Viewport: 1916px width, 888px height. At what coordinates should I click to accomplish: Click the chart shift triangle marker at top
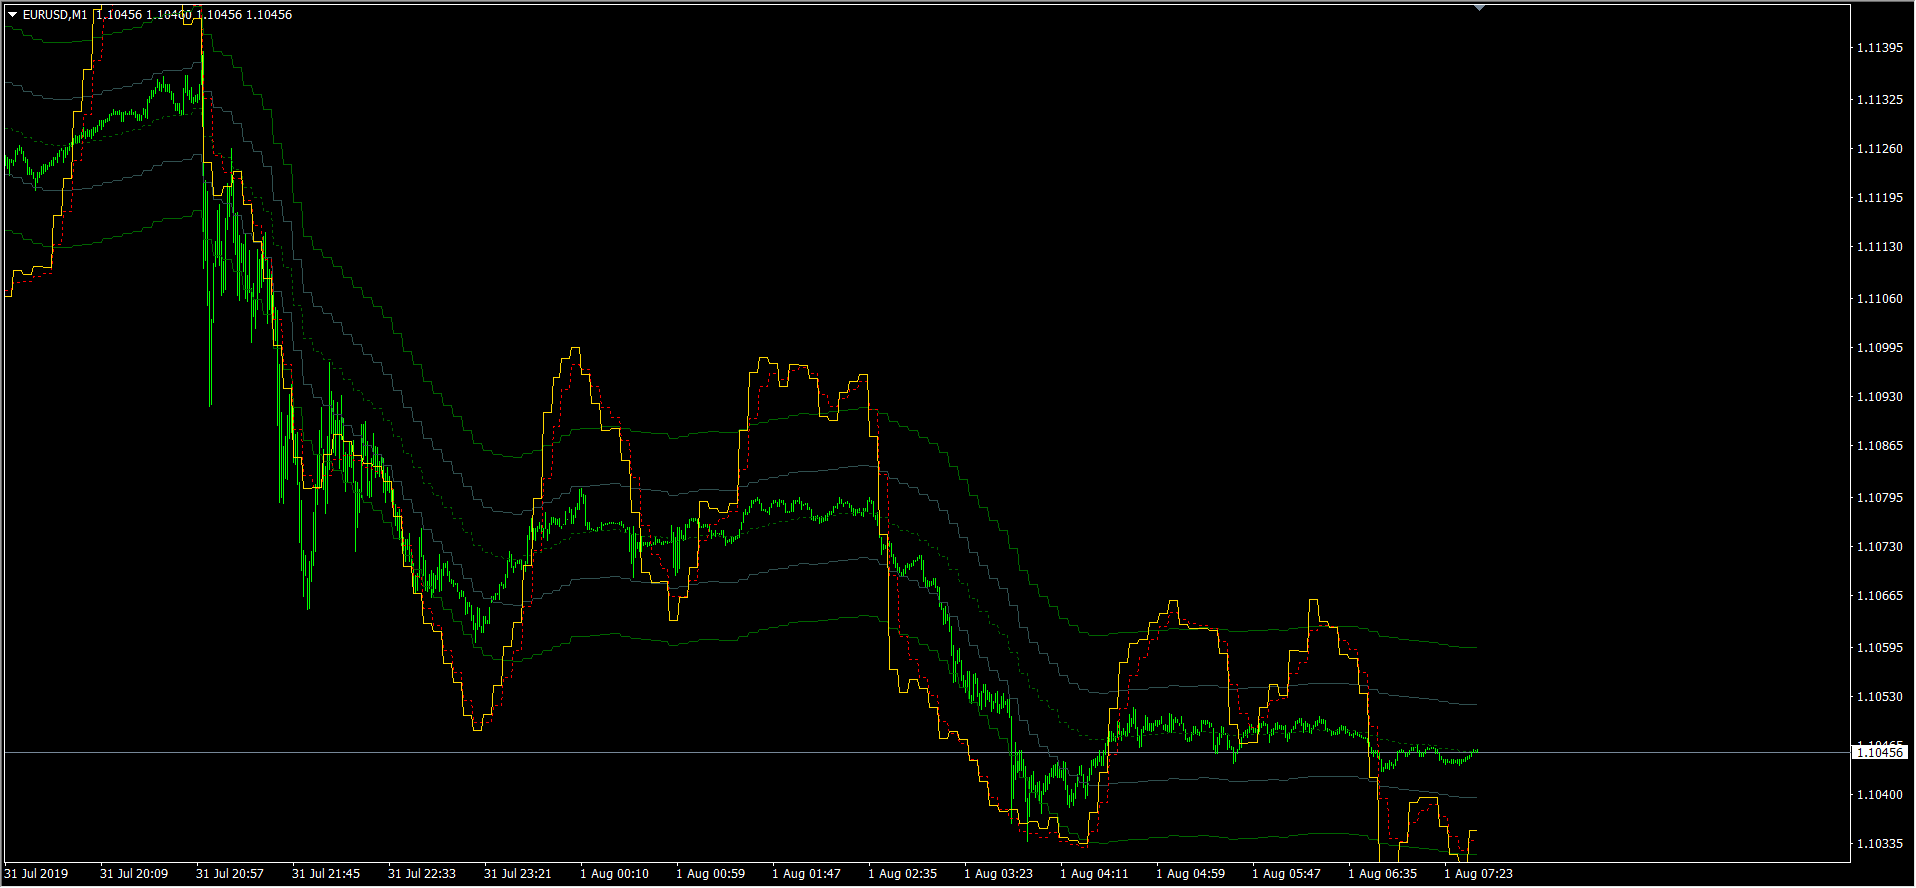[1479, 8]
